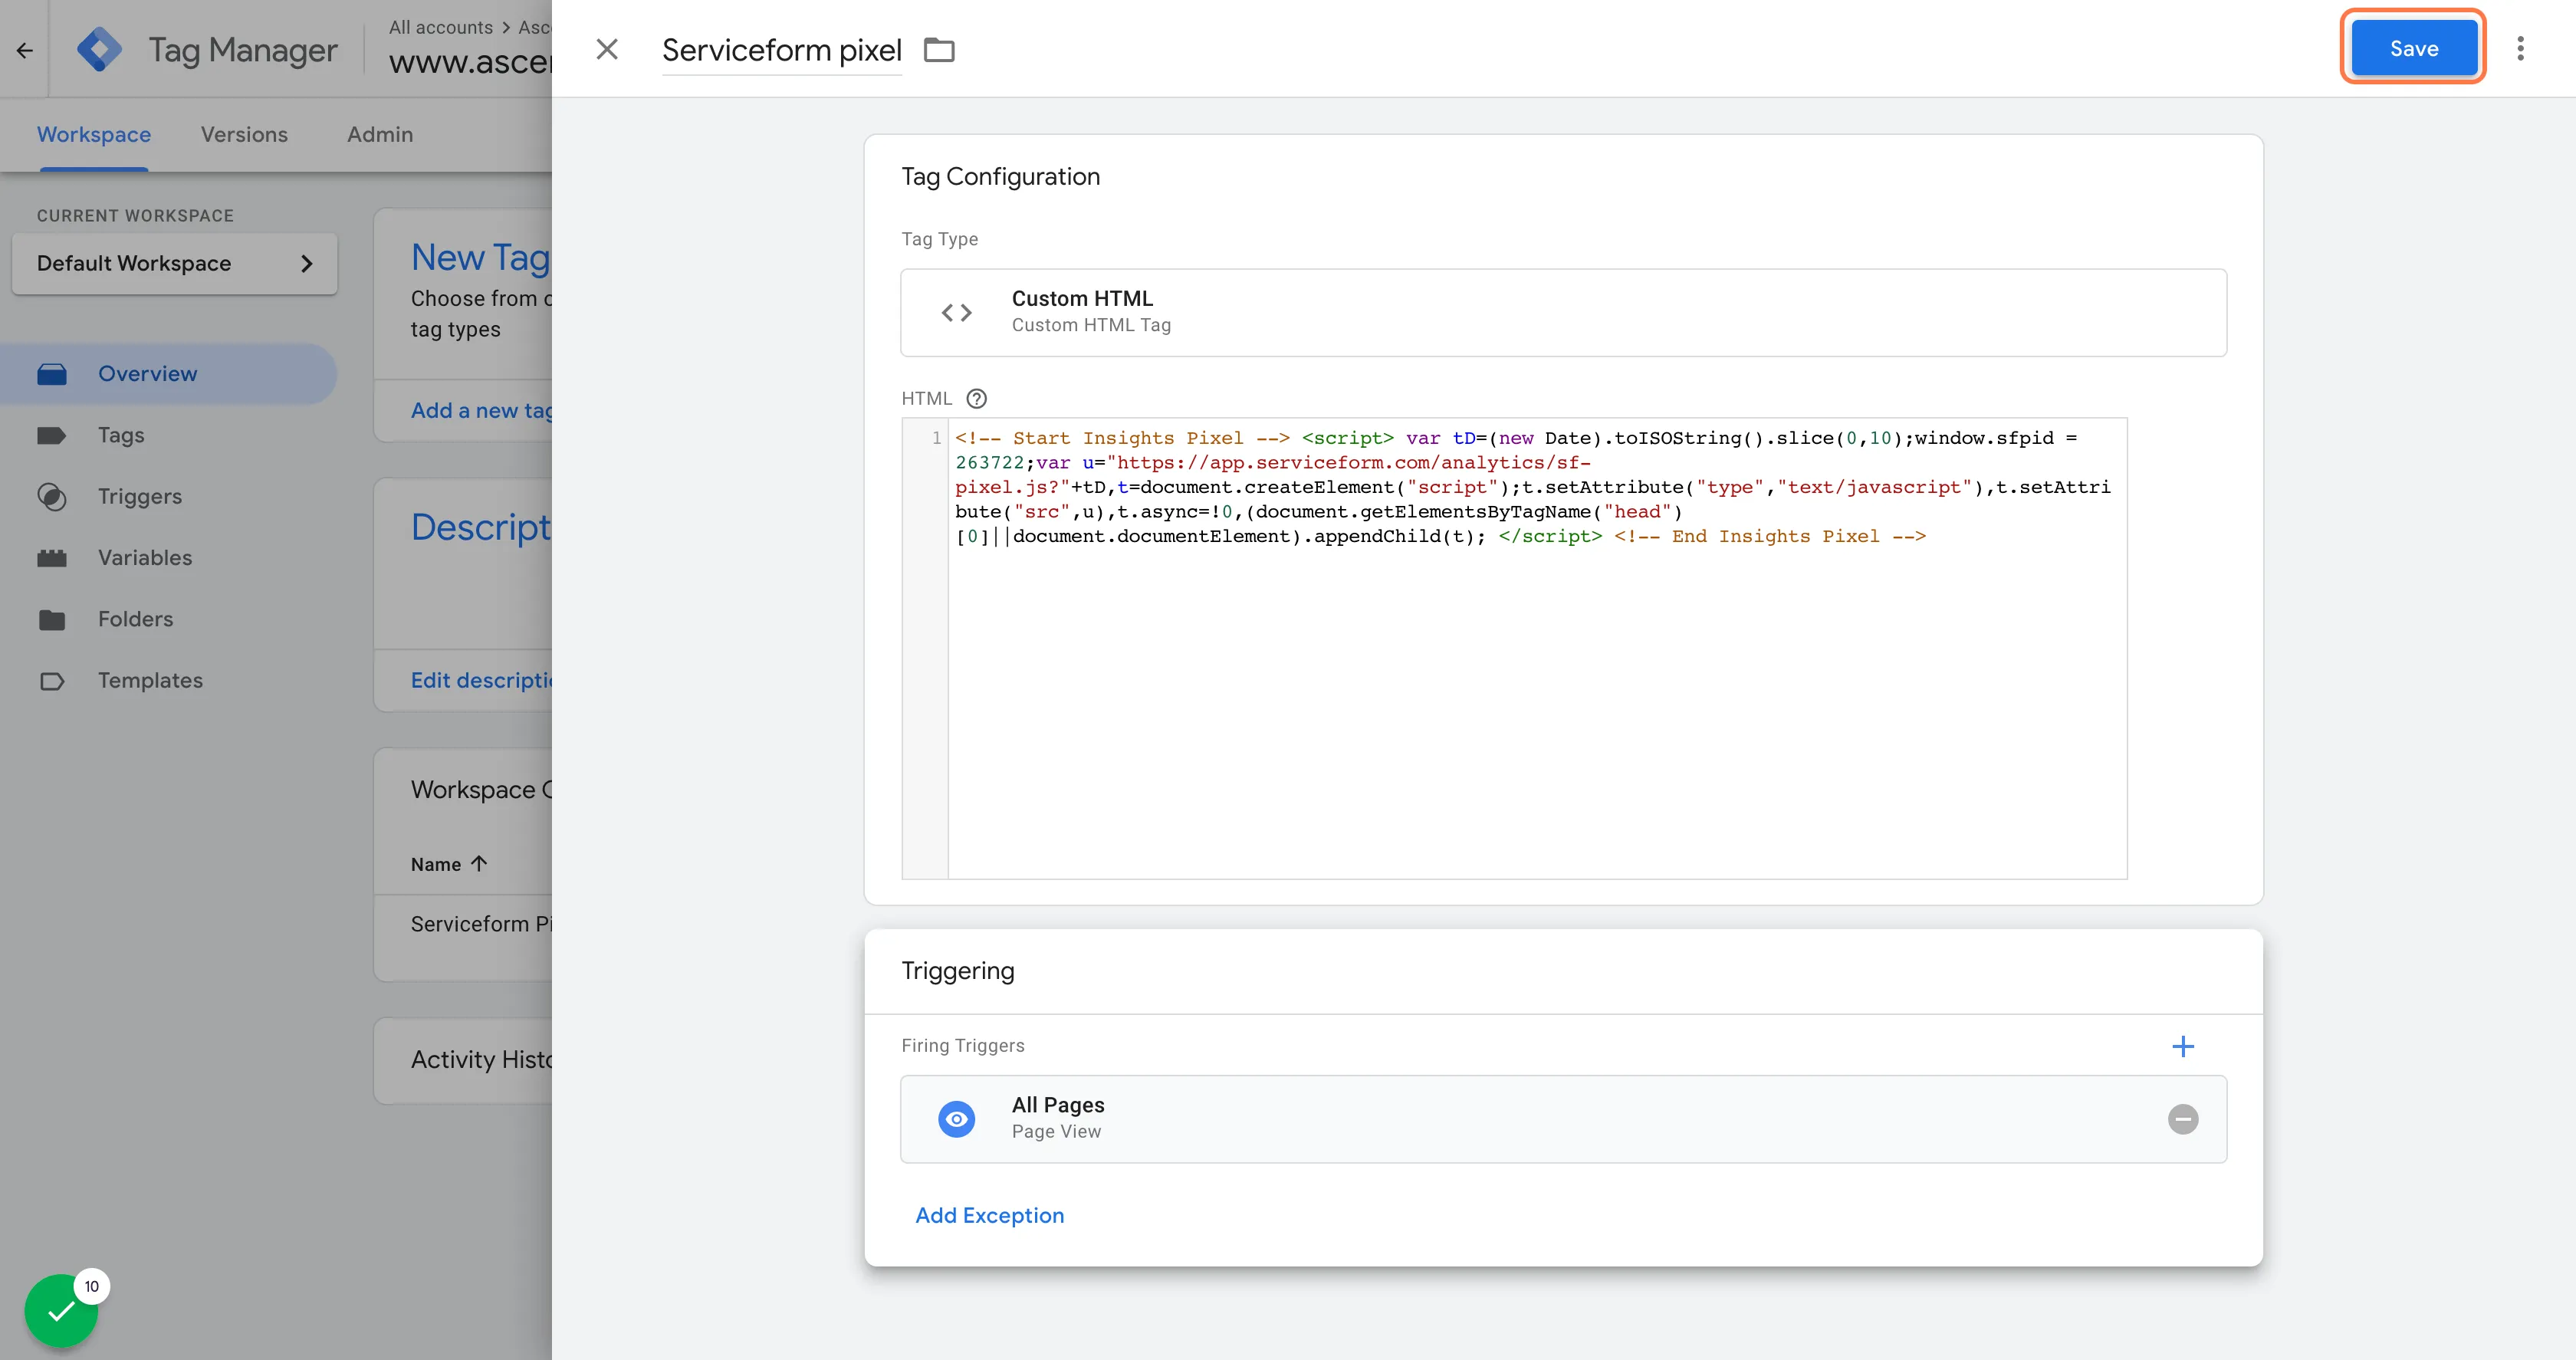Remove the All Pages trigger
Image resolution: width=2576 pixels, height=1360 pixels.
(2183, 1119)
